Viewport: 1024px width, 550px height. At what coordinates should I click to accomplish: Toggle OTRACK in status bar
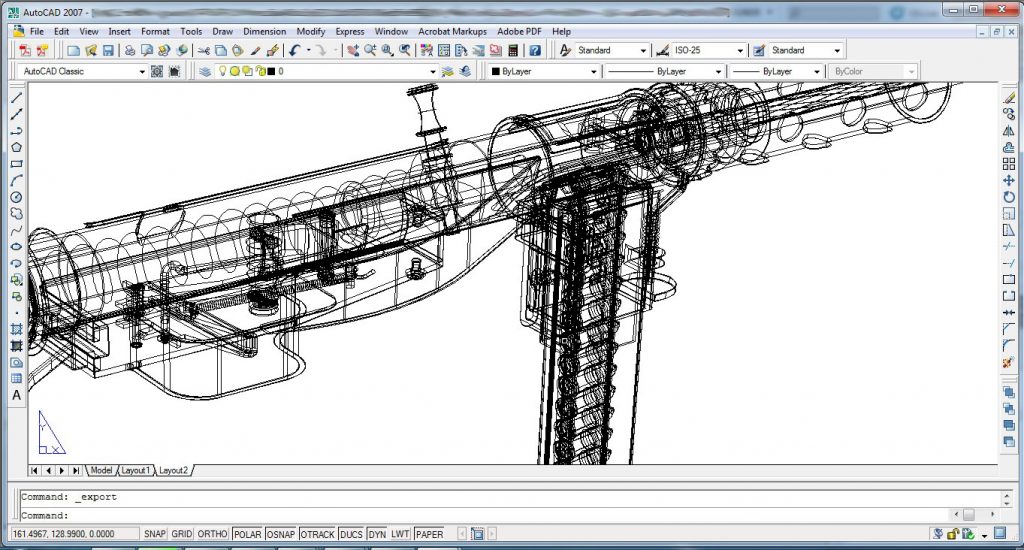(x=317, y=534)
